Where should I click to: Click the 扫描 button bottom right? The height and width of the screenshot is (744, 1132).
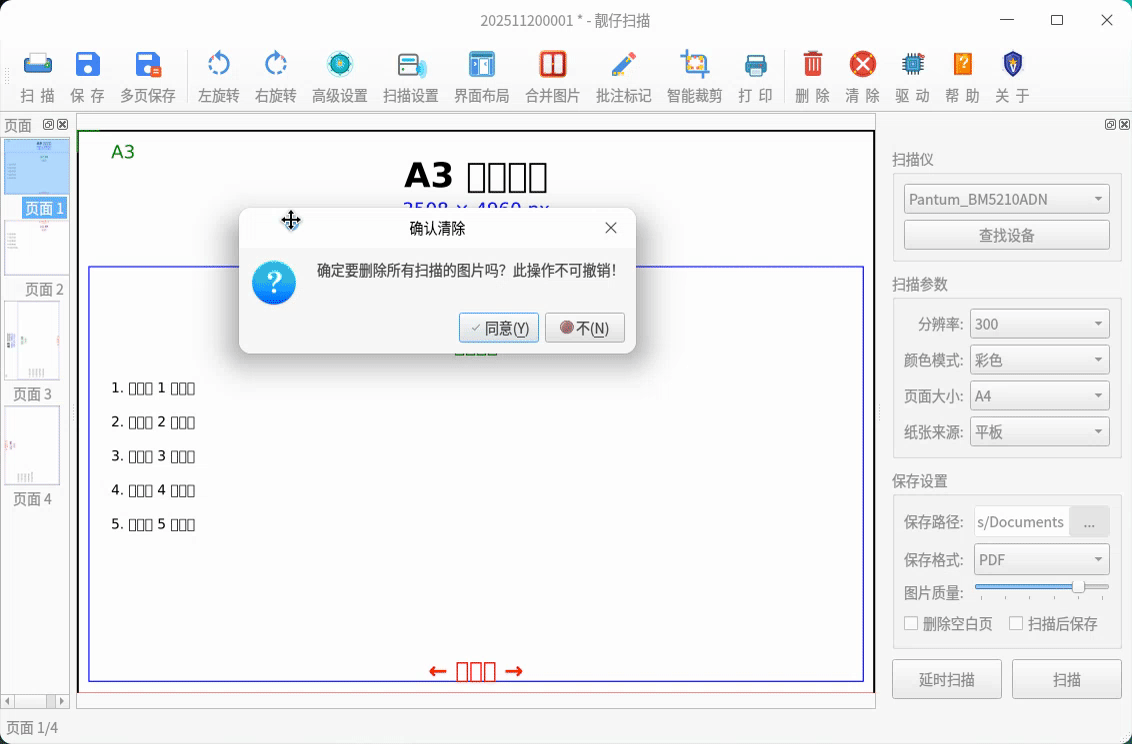1066,679
